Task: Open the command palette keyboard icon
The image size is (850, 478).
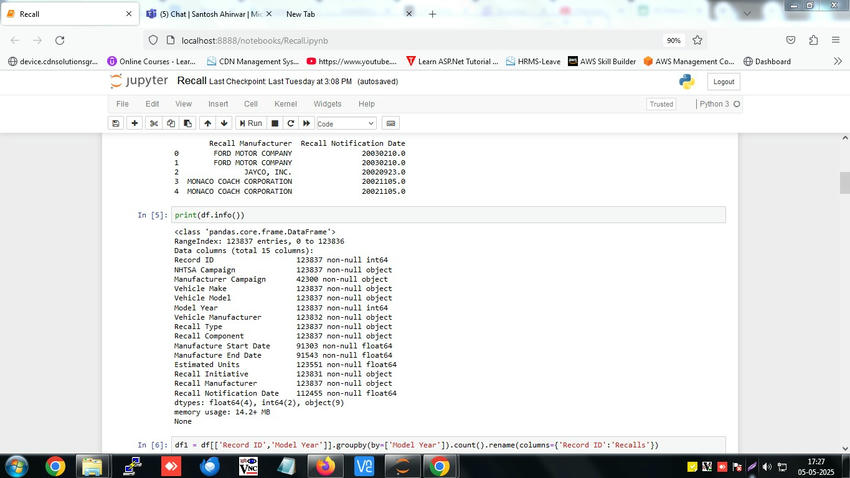Action: [x=390, y=124]
